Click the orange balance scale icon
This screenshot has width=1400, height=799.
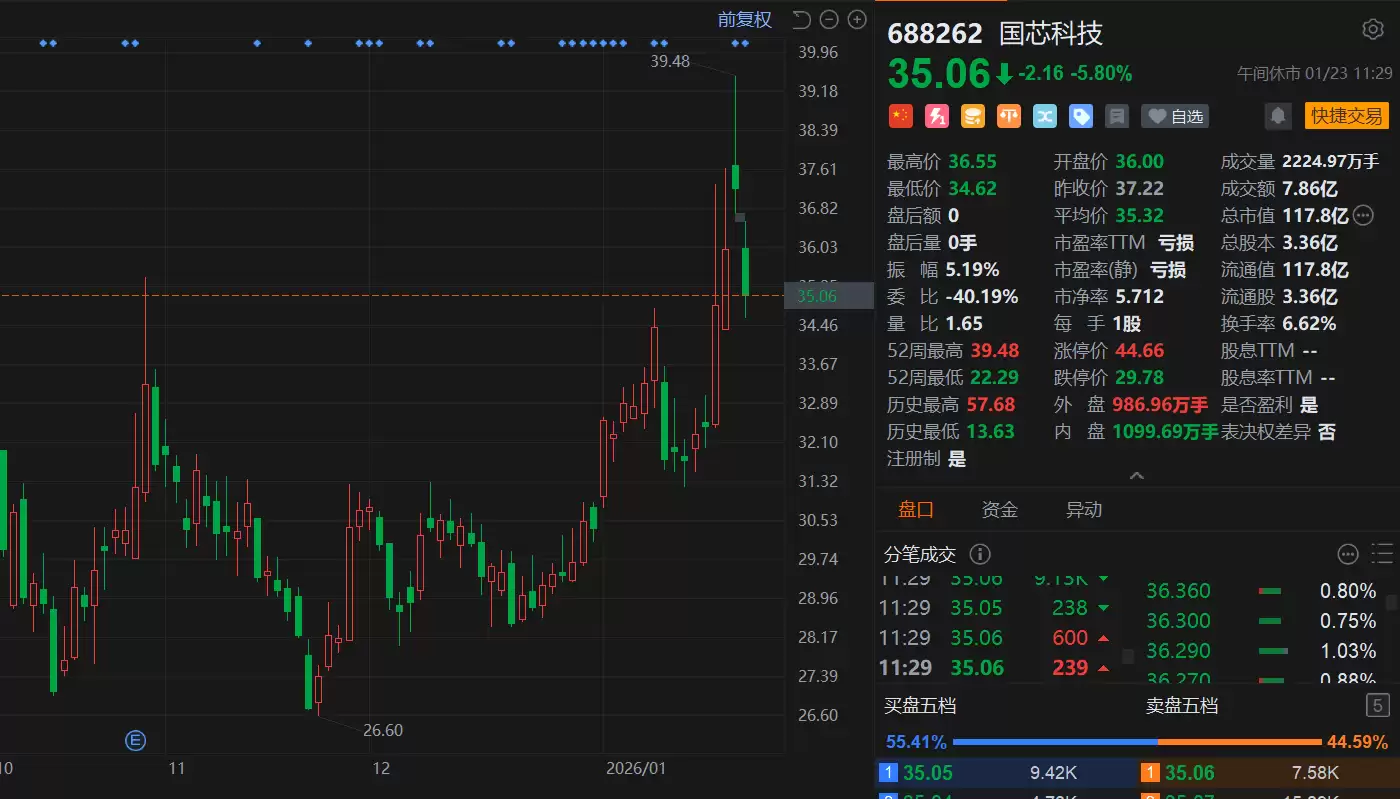pos(1009,116)
